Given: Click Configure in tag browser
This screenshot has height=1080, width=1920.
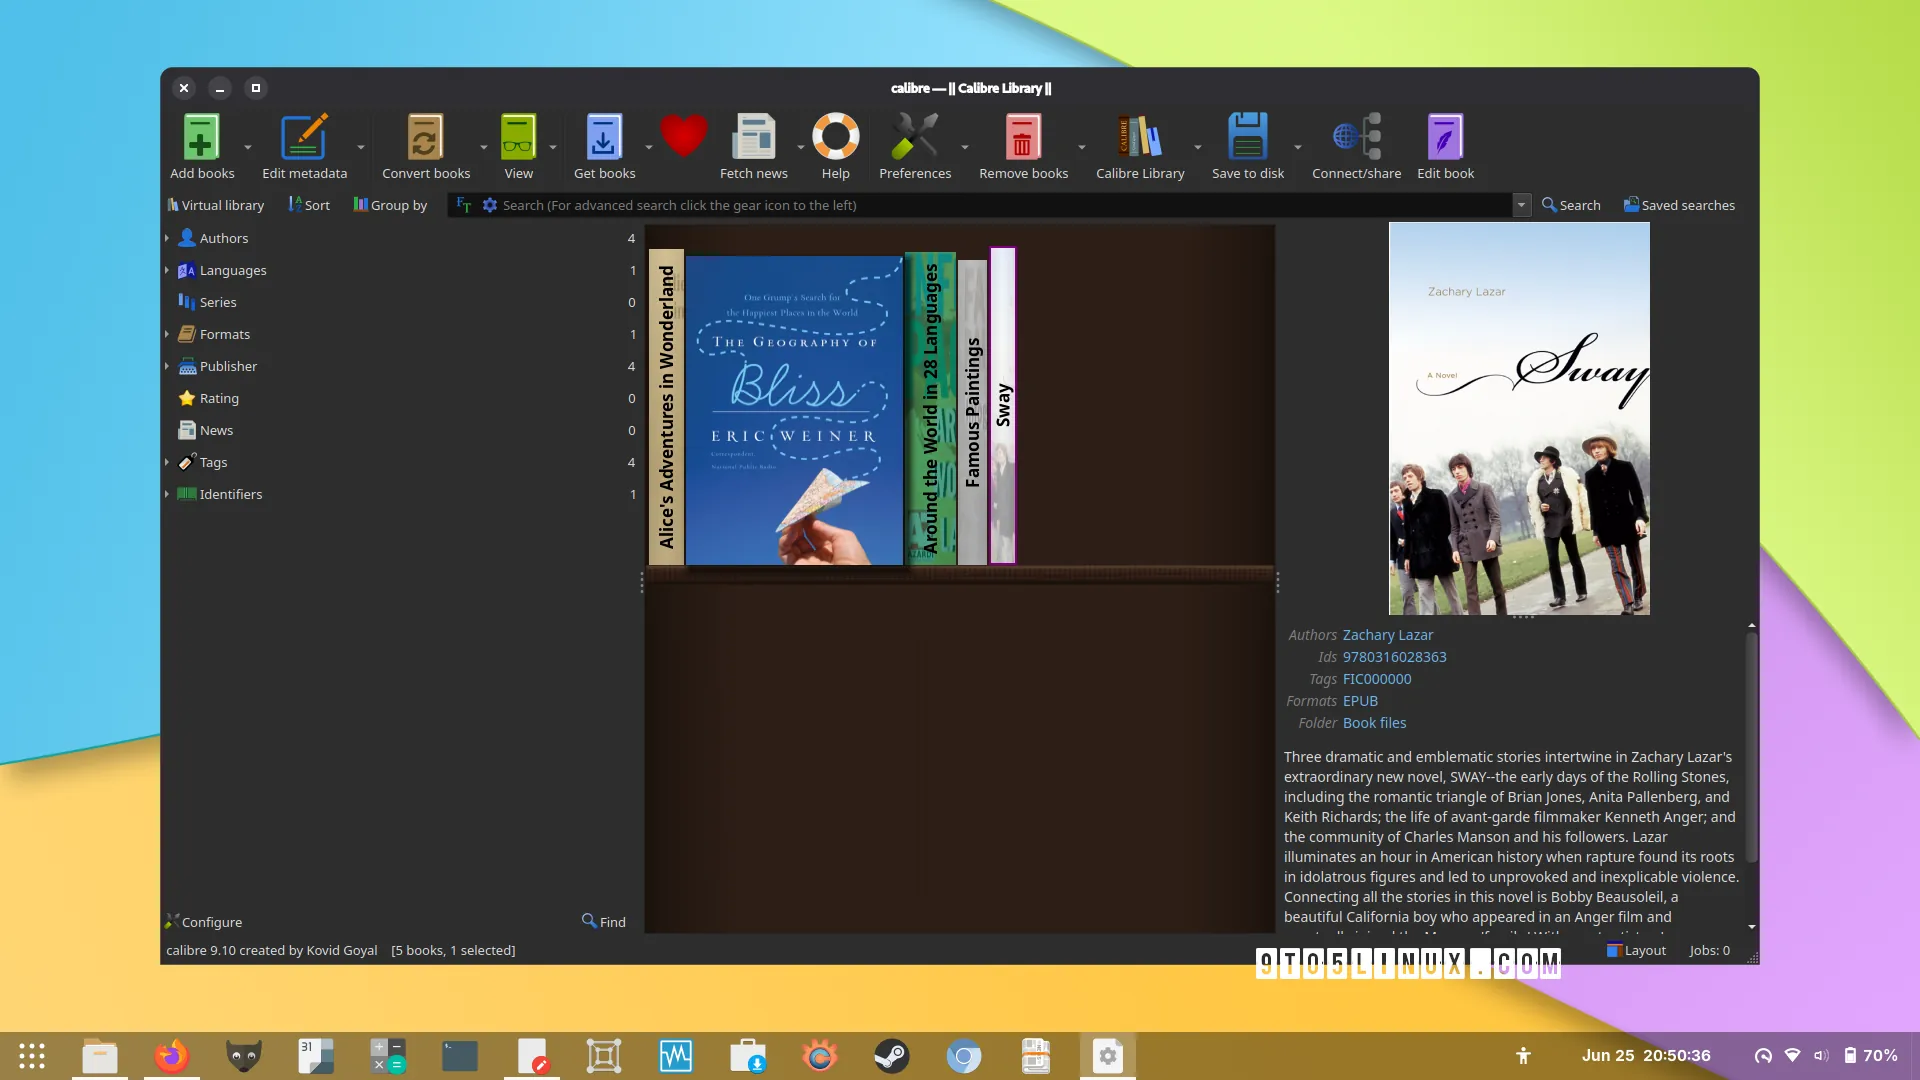Looking at the screenshot, I should tap(204, 922).
